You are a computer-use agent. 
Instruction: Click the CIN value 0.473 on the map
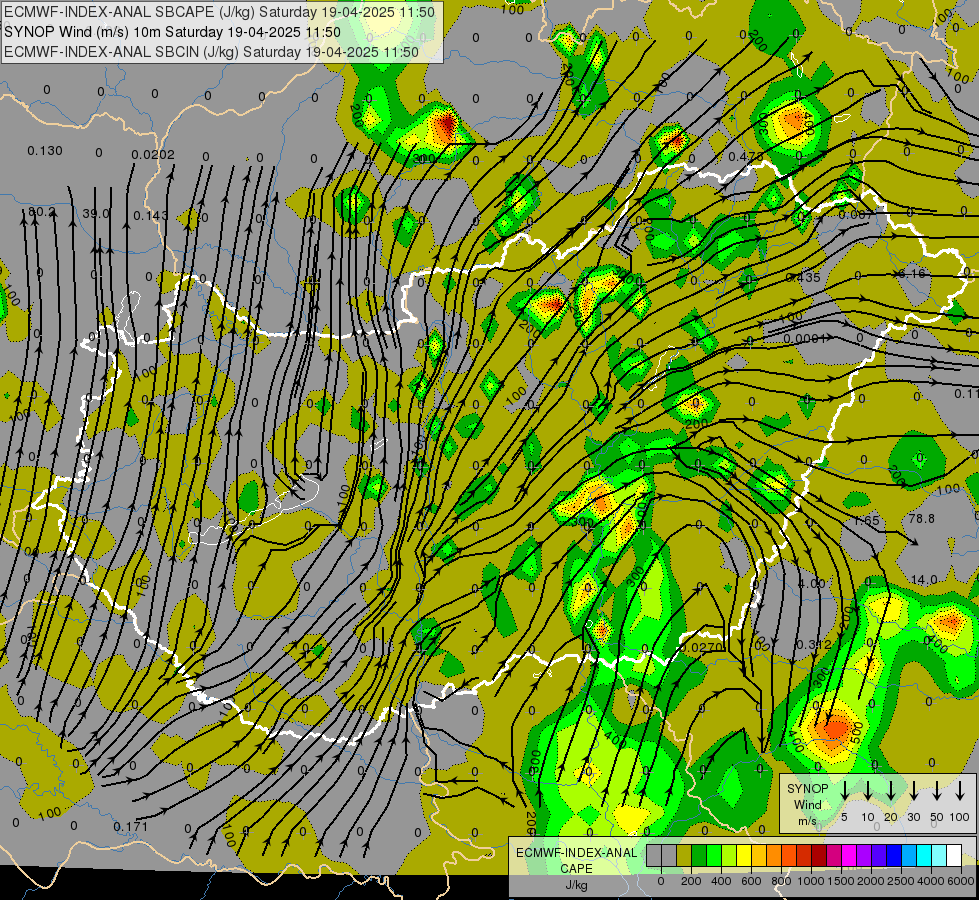pos(746,156)
